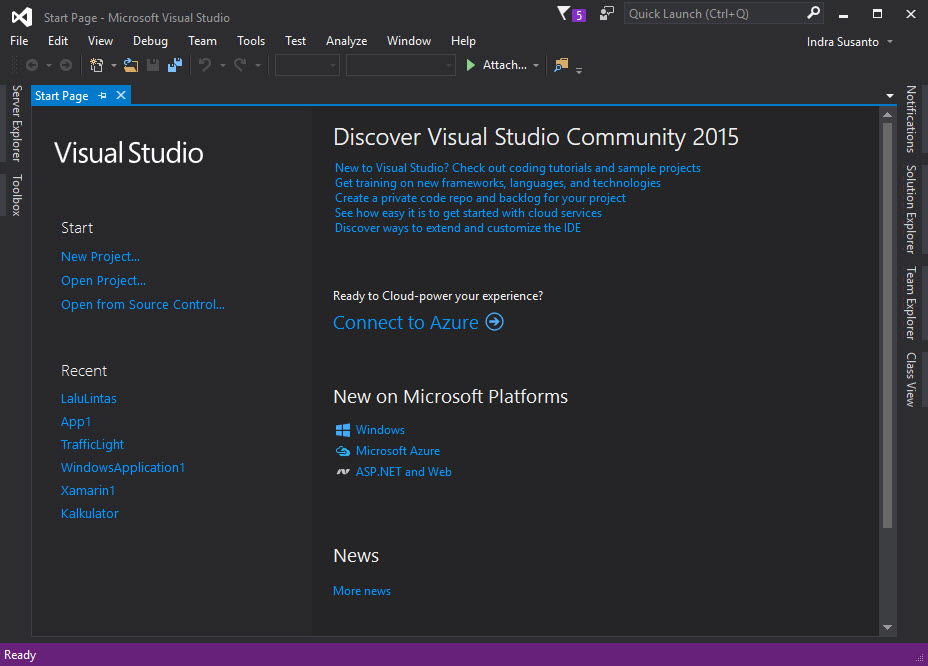The height and width of the screenshot is (666, 928).
Task: Click the Quick Launch search box
Action: [715, 14]
